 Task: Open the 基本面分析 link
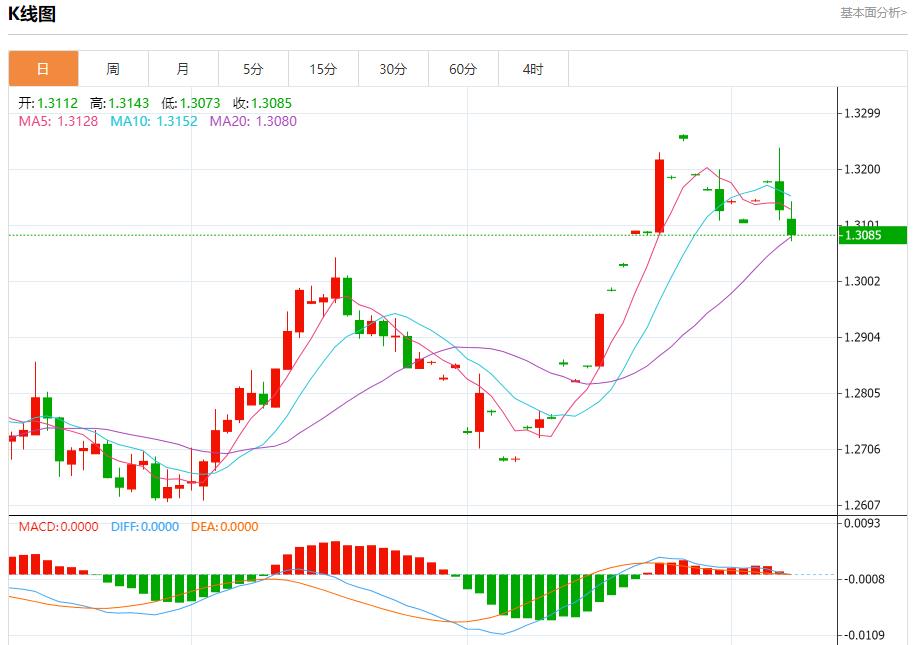pyautogui.click(x=873, y=13)
